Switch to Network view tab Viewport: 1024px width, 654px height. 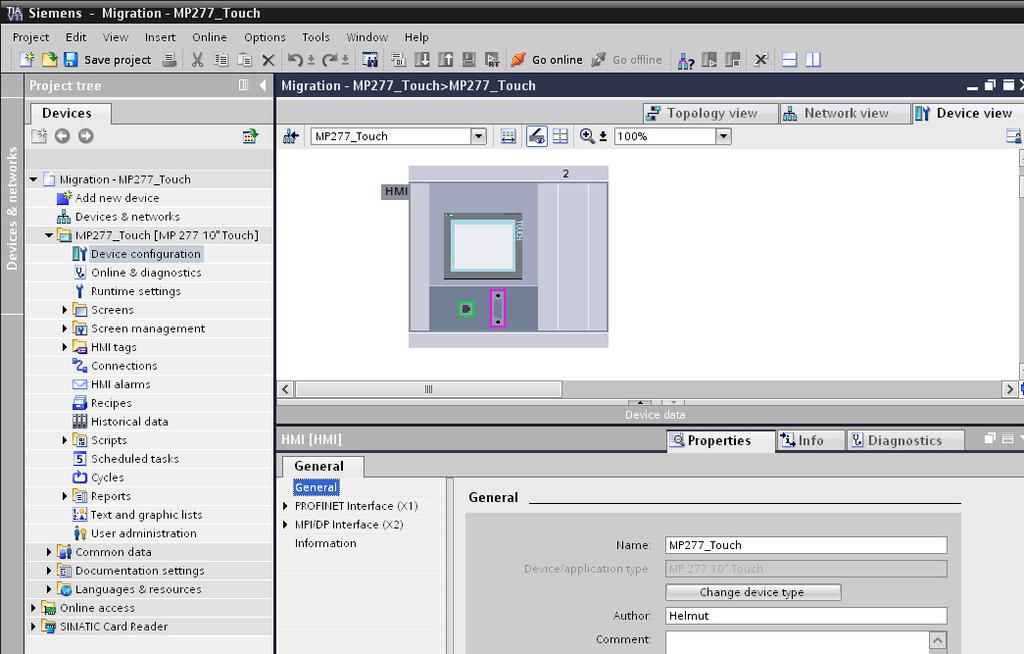845,113
